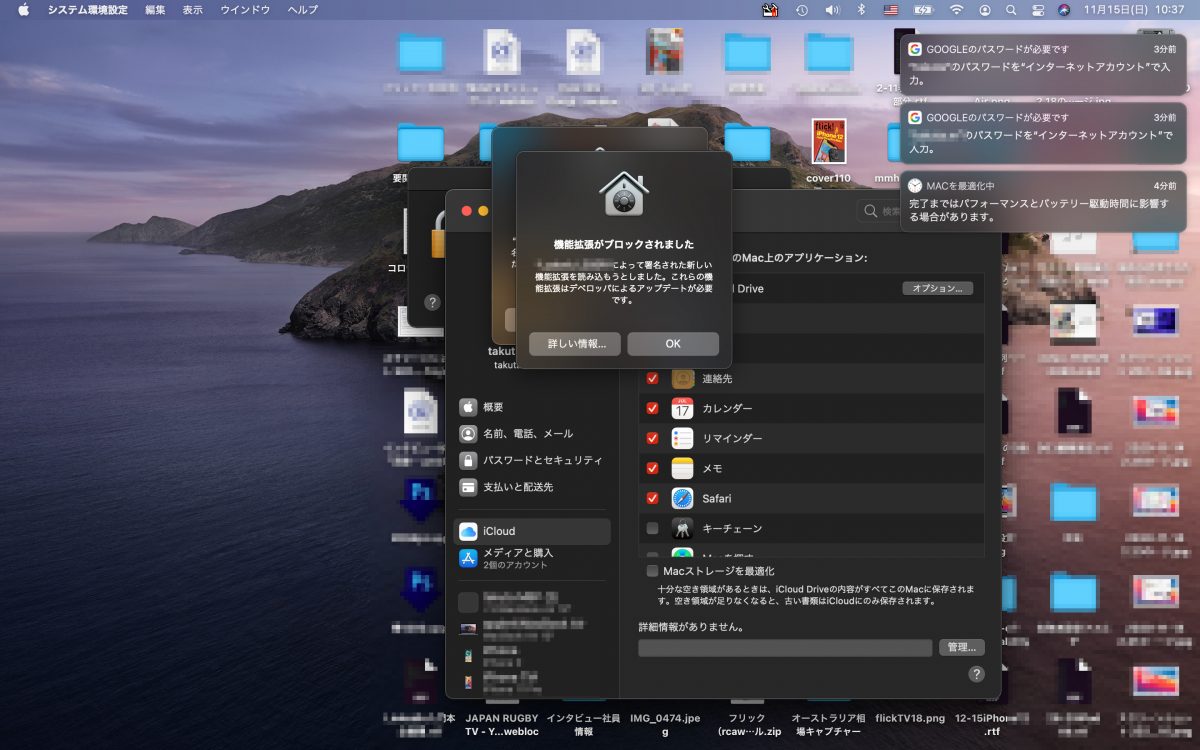
Task: Check Macストレージを最適化
Action: coord(652,571)
